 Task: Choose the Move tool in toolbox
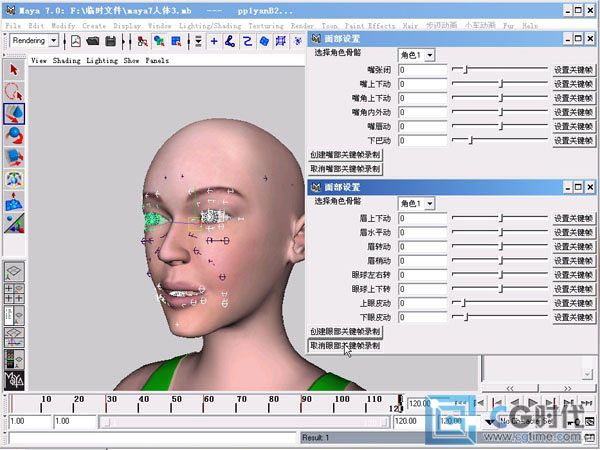click(x=14, y=114)
